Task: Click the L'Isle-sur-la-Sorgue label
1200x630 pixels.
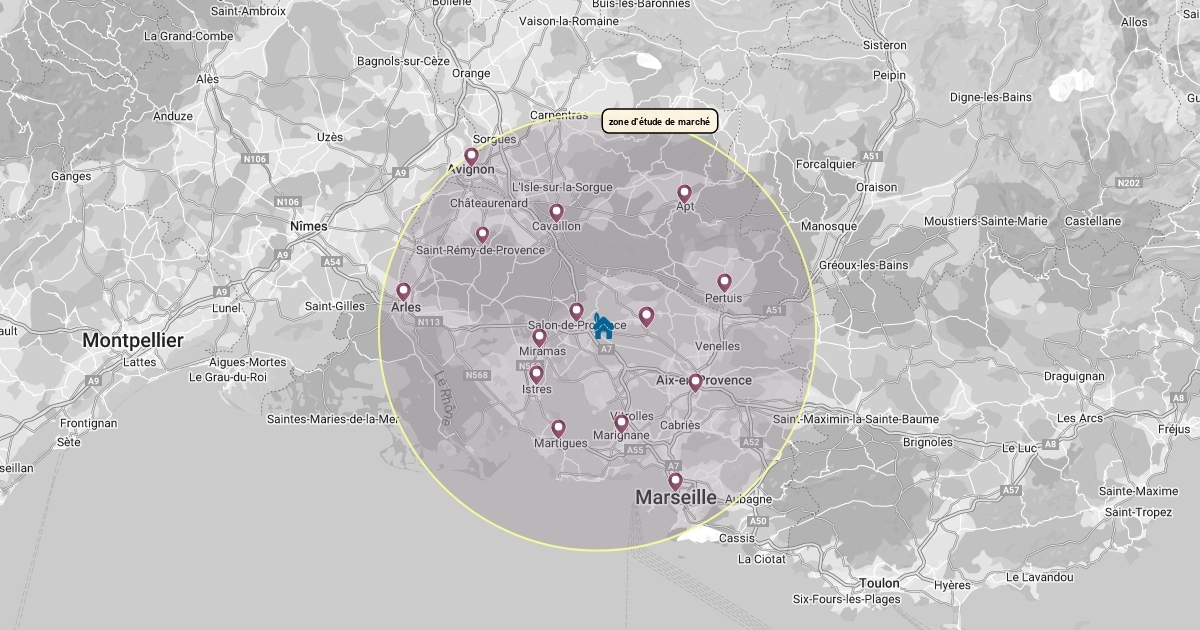Action: 561,187
